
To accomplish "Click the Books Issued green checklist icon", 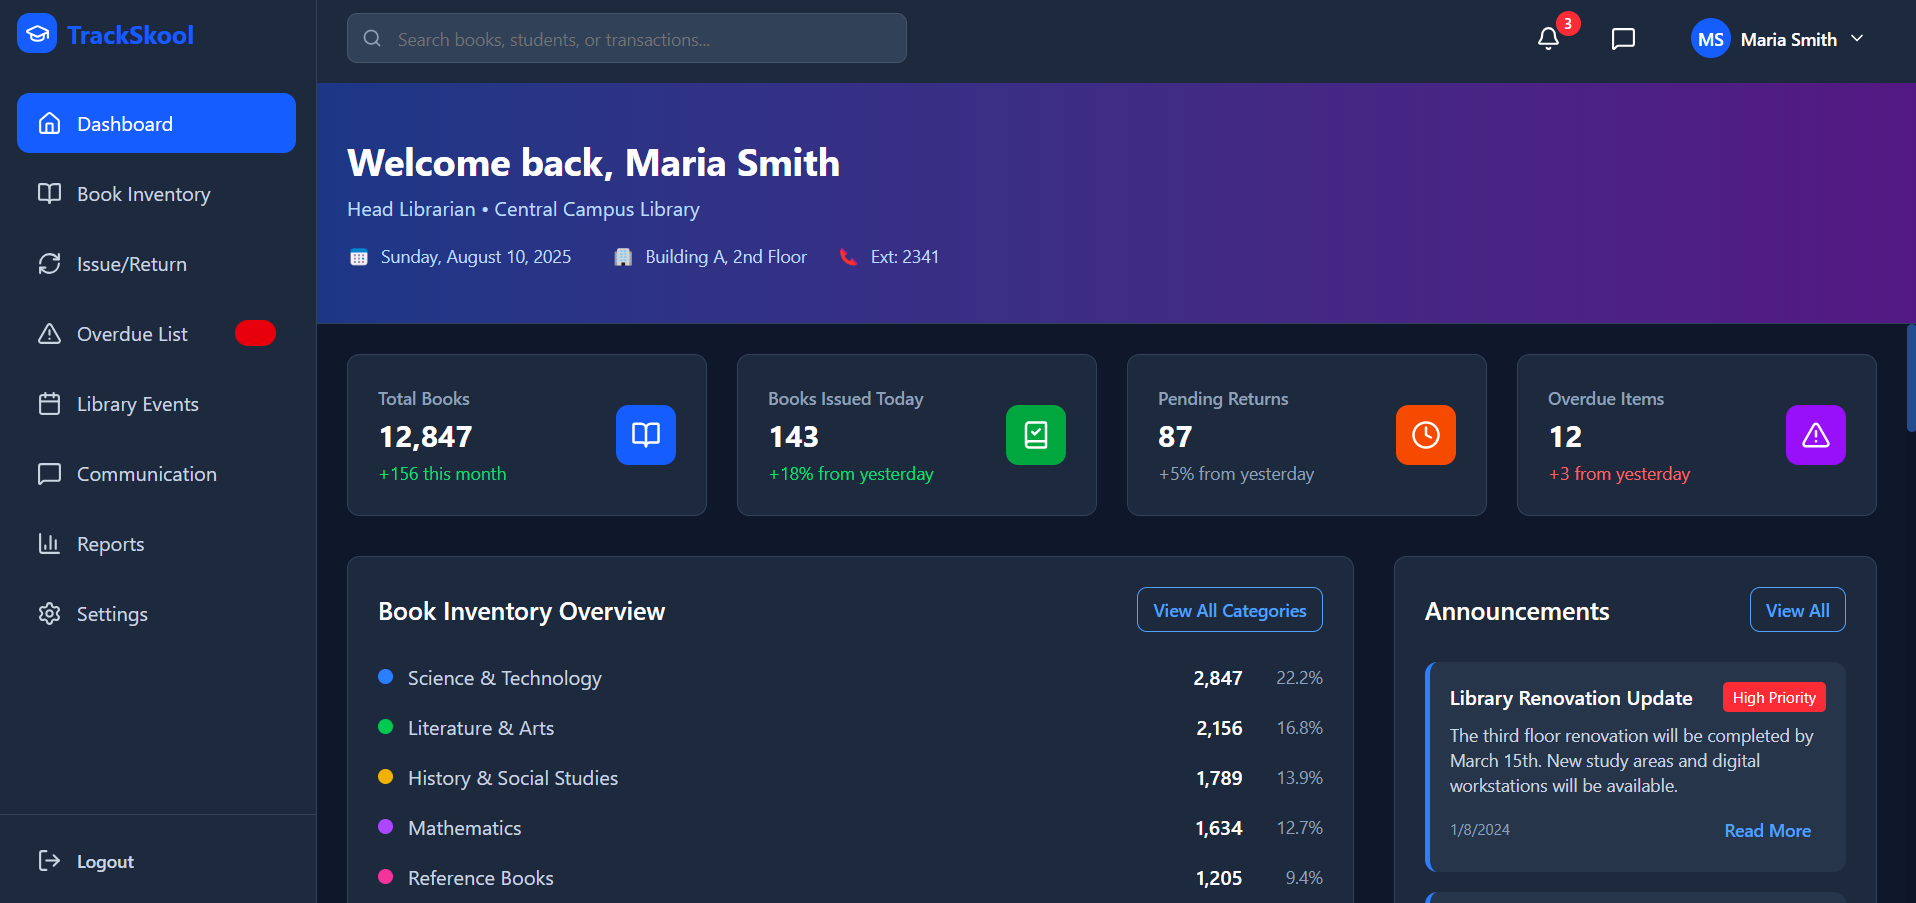I will pos(1035,435).
